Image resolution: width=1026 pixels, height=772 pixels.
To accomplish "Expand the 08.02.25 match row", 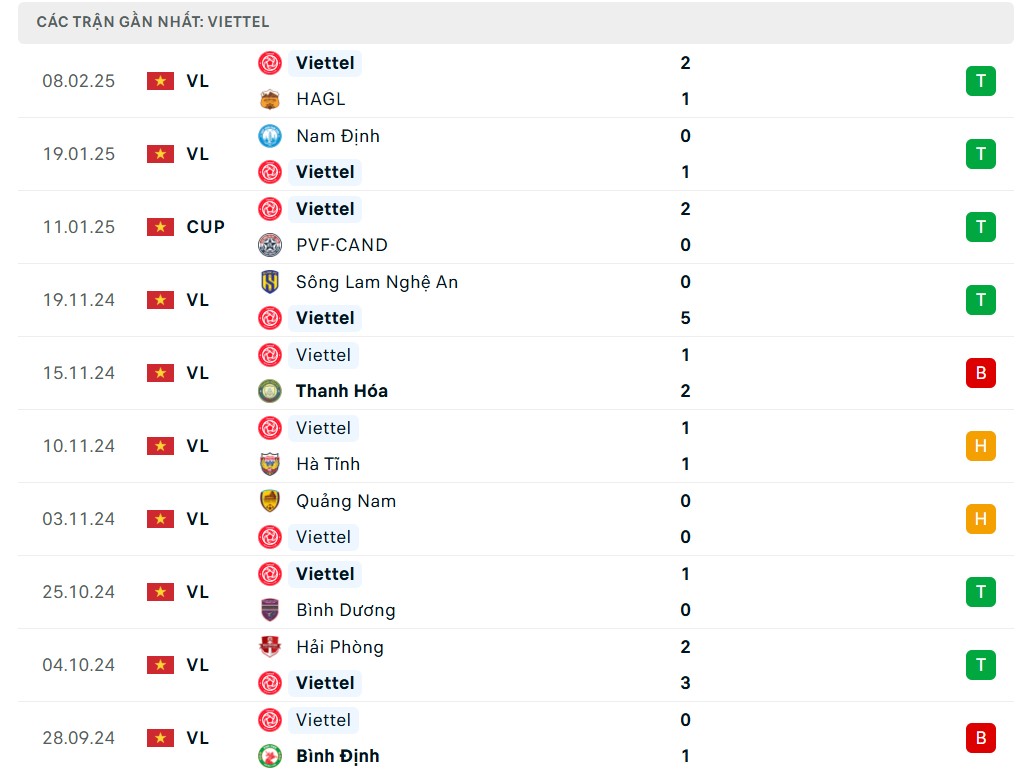I will point(513,81).
